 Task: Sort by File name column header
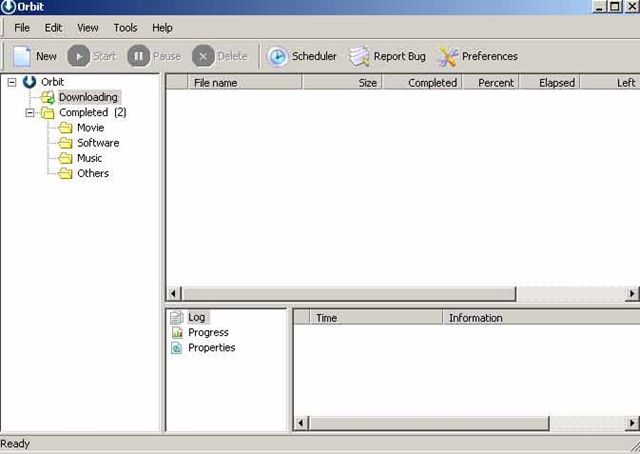[244, 83]
